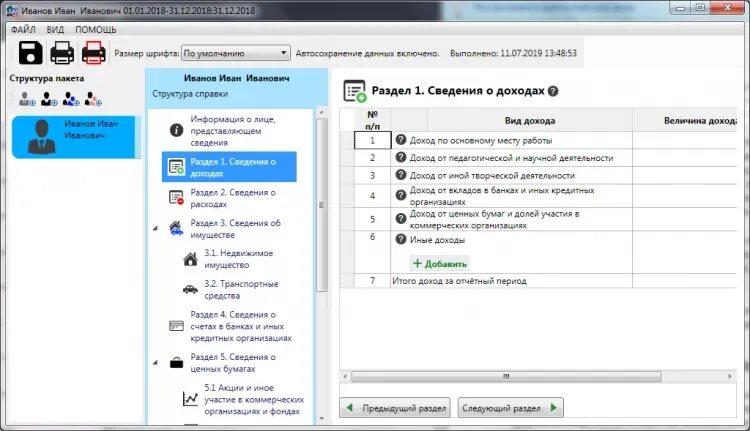Click help icon for педагогической и научной деятельности
This screenshot has width=750, height=431.
(x=401, y=157)
